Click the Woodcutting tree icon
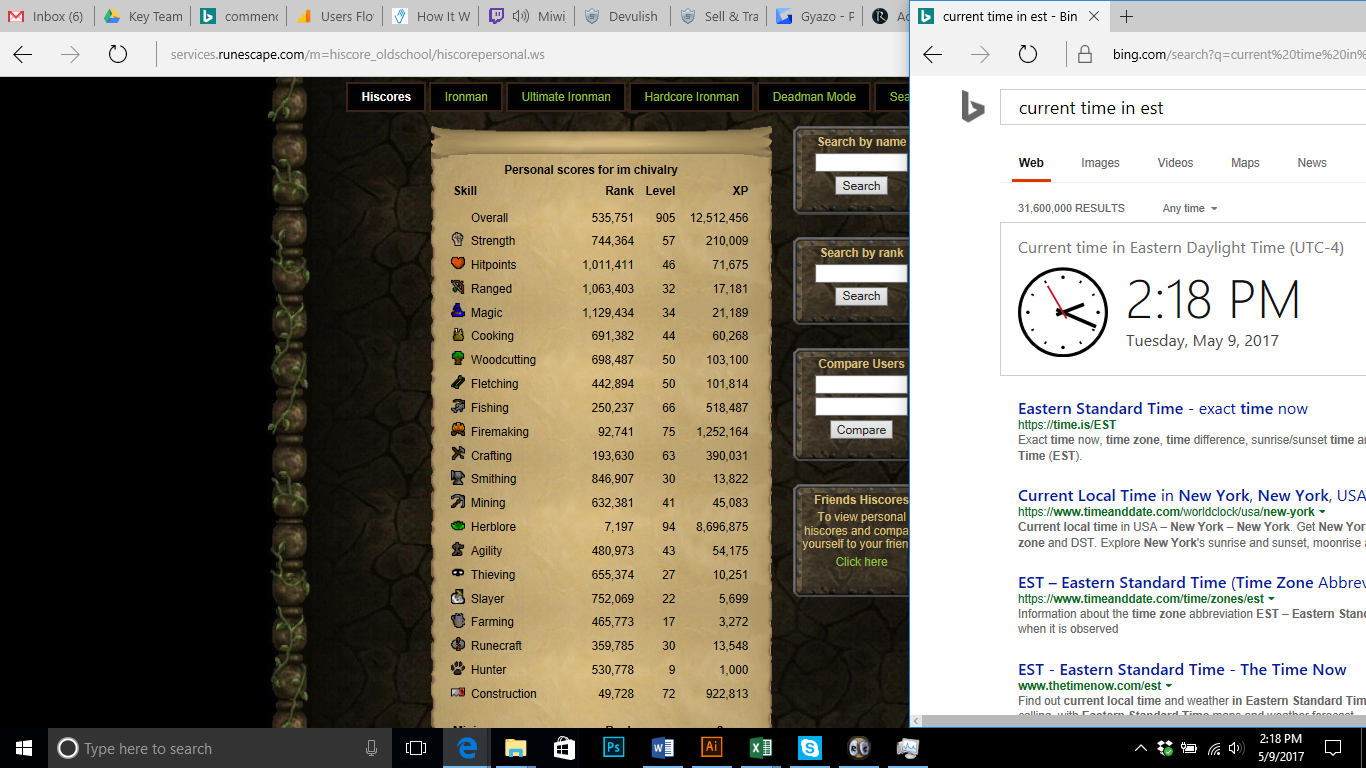Image resolution: width=1366 pixels, height=768 pixels. click(x=458, y=359)
